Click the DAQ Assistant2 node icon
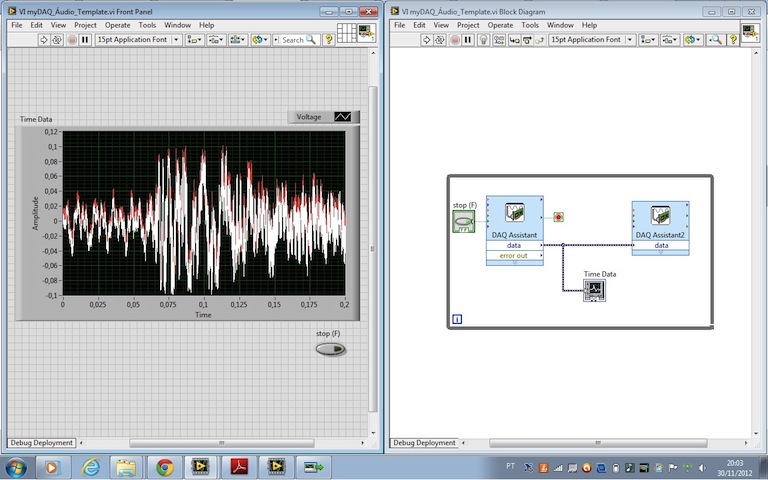 pyautogui.click(x=661, y=215)
